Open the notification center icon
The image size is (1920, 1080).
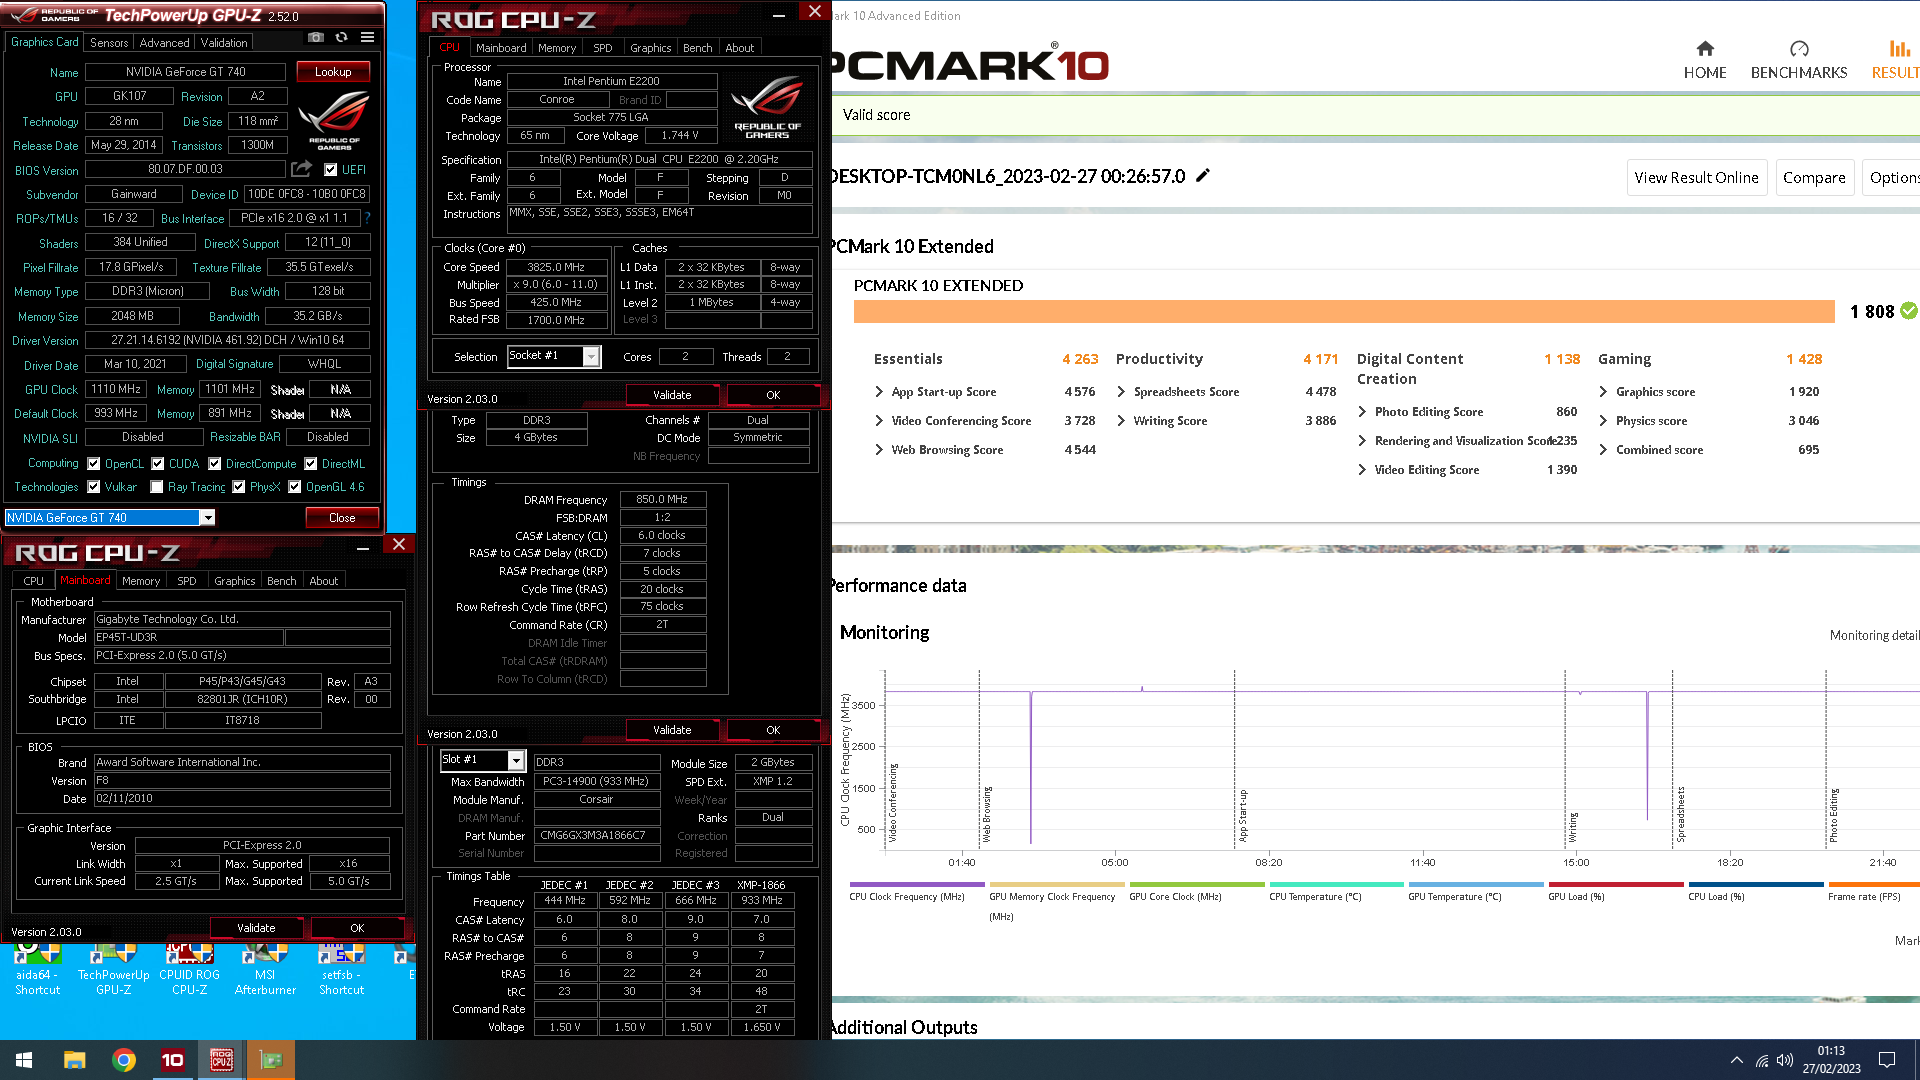click(1887, 1060)
